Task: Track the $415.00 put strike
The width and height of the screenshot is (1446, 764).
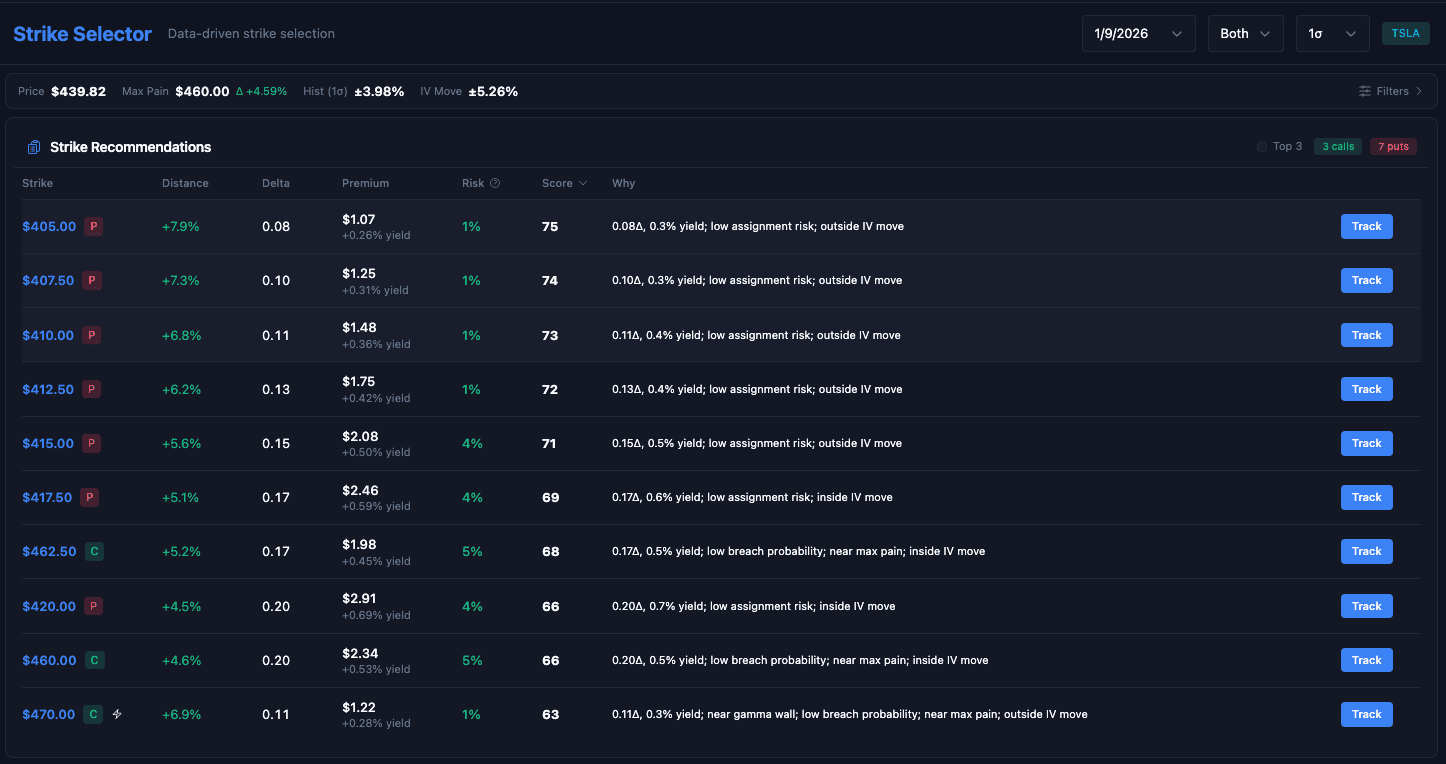Action: click(x=1366, y=443)
